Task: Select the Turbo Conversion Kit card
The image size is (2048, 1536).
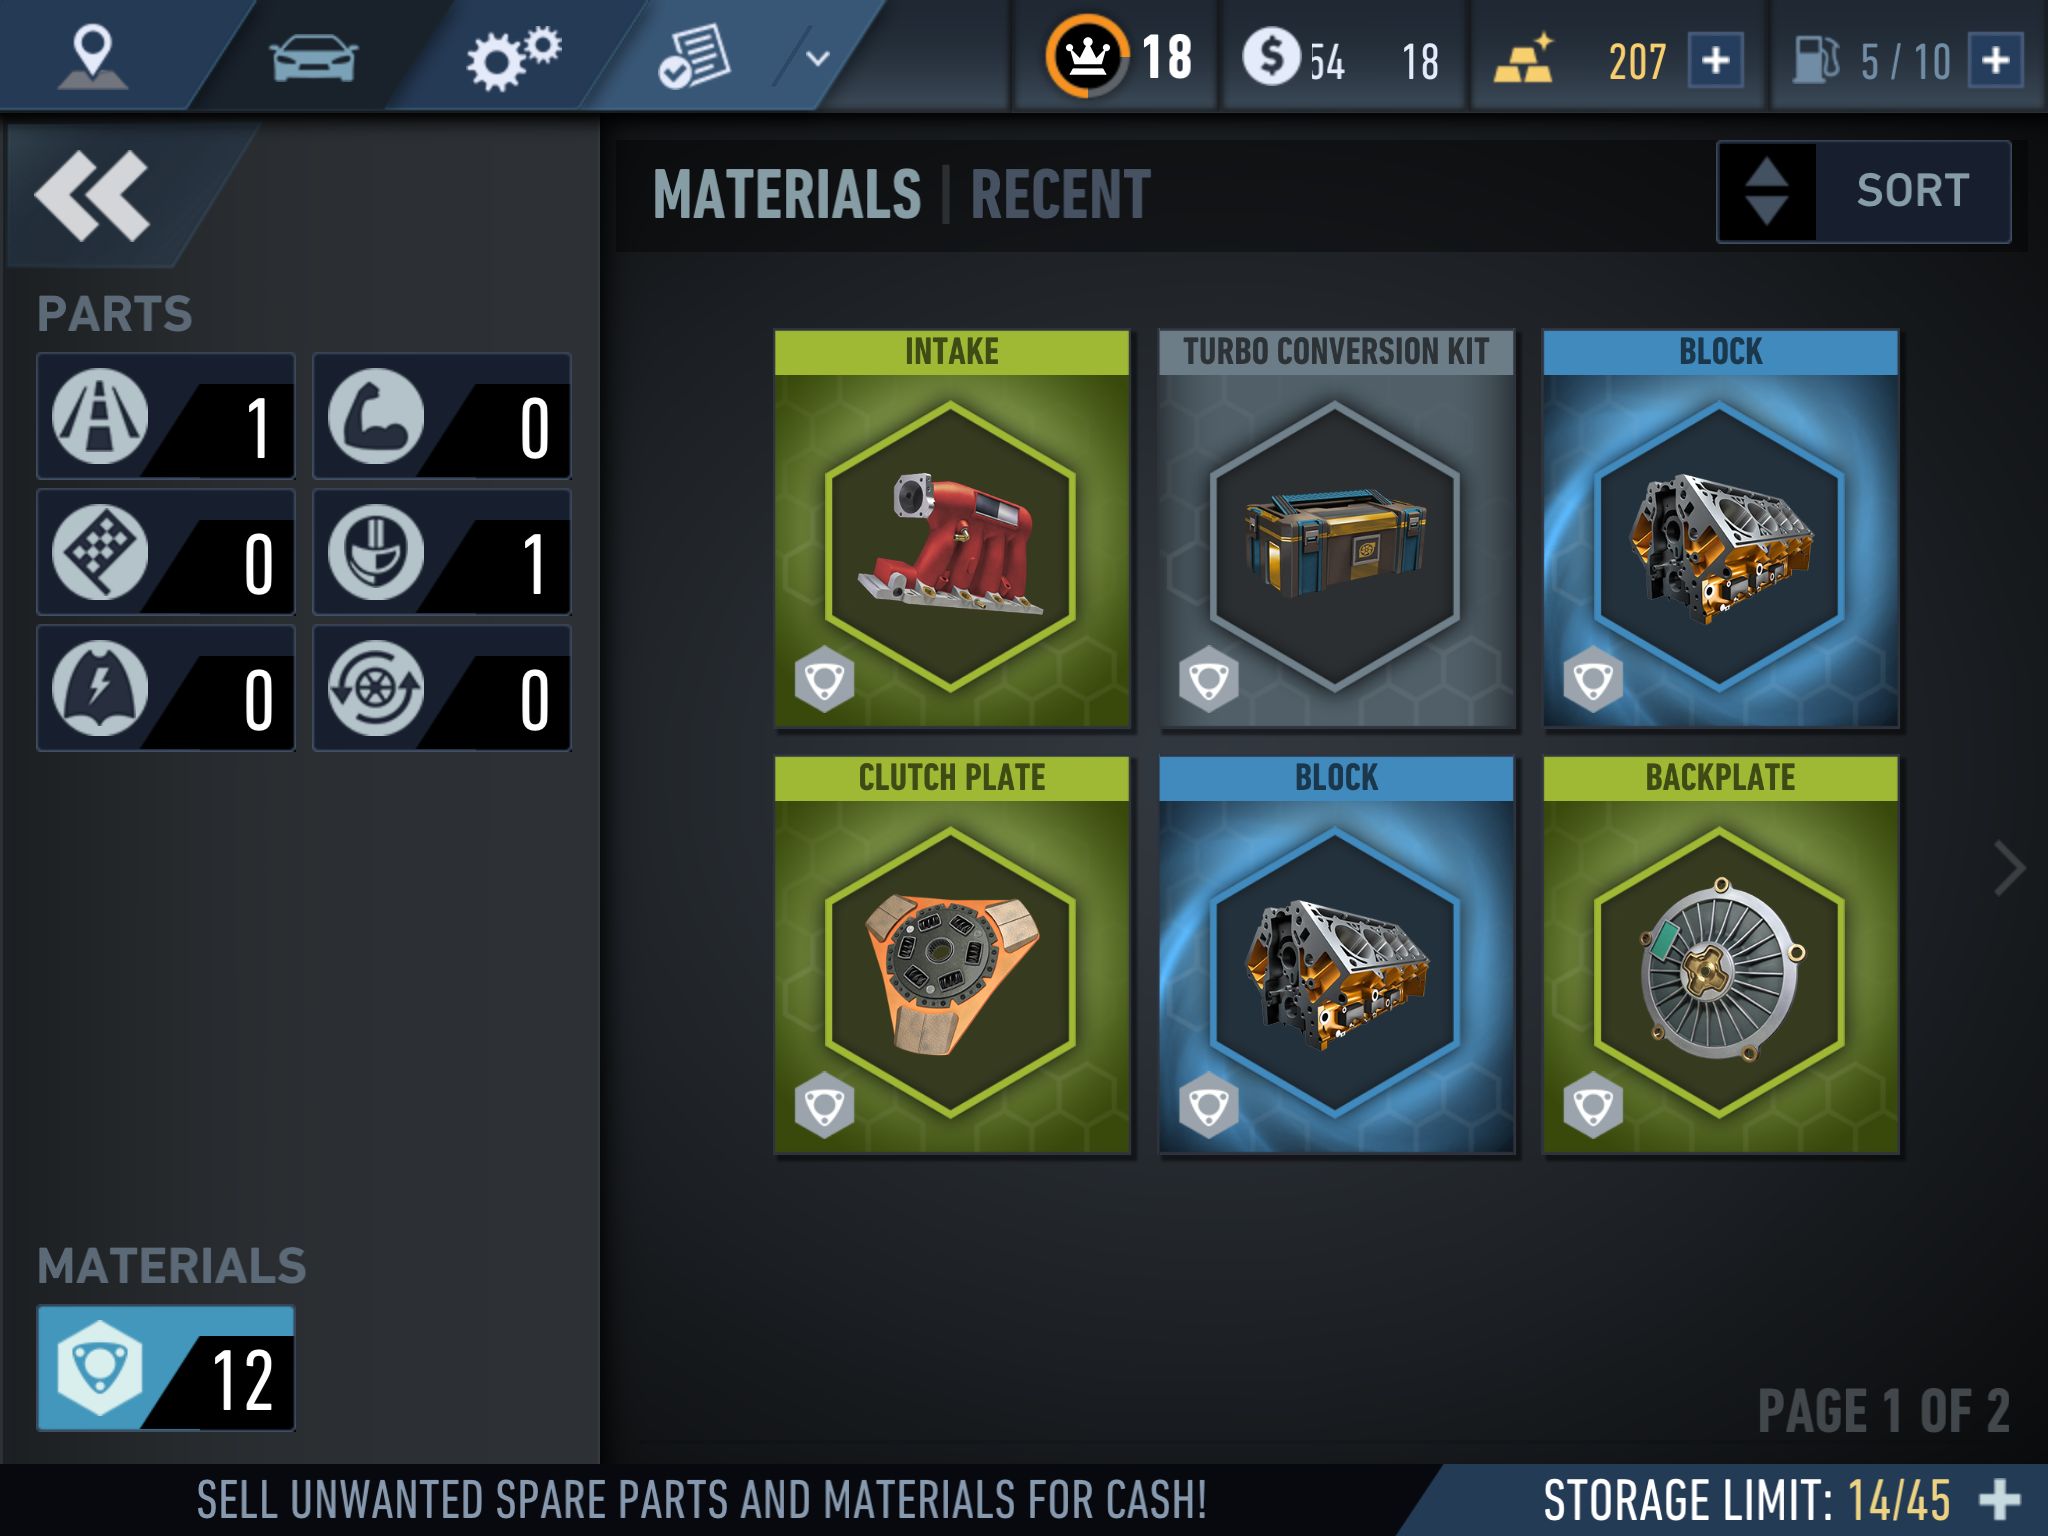Action: tap(1336, 529)
